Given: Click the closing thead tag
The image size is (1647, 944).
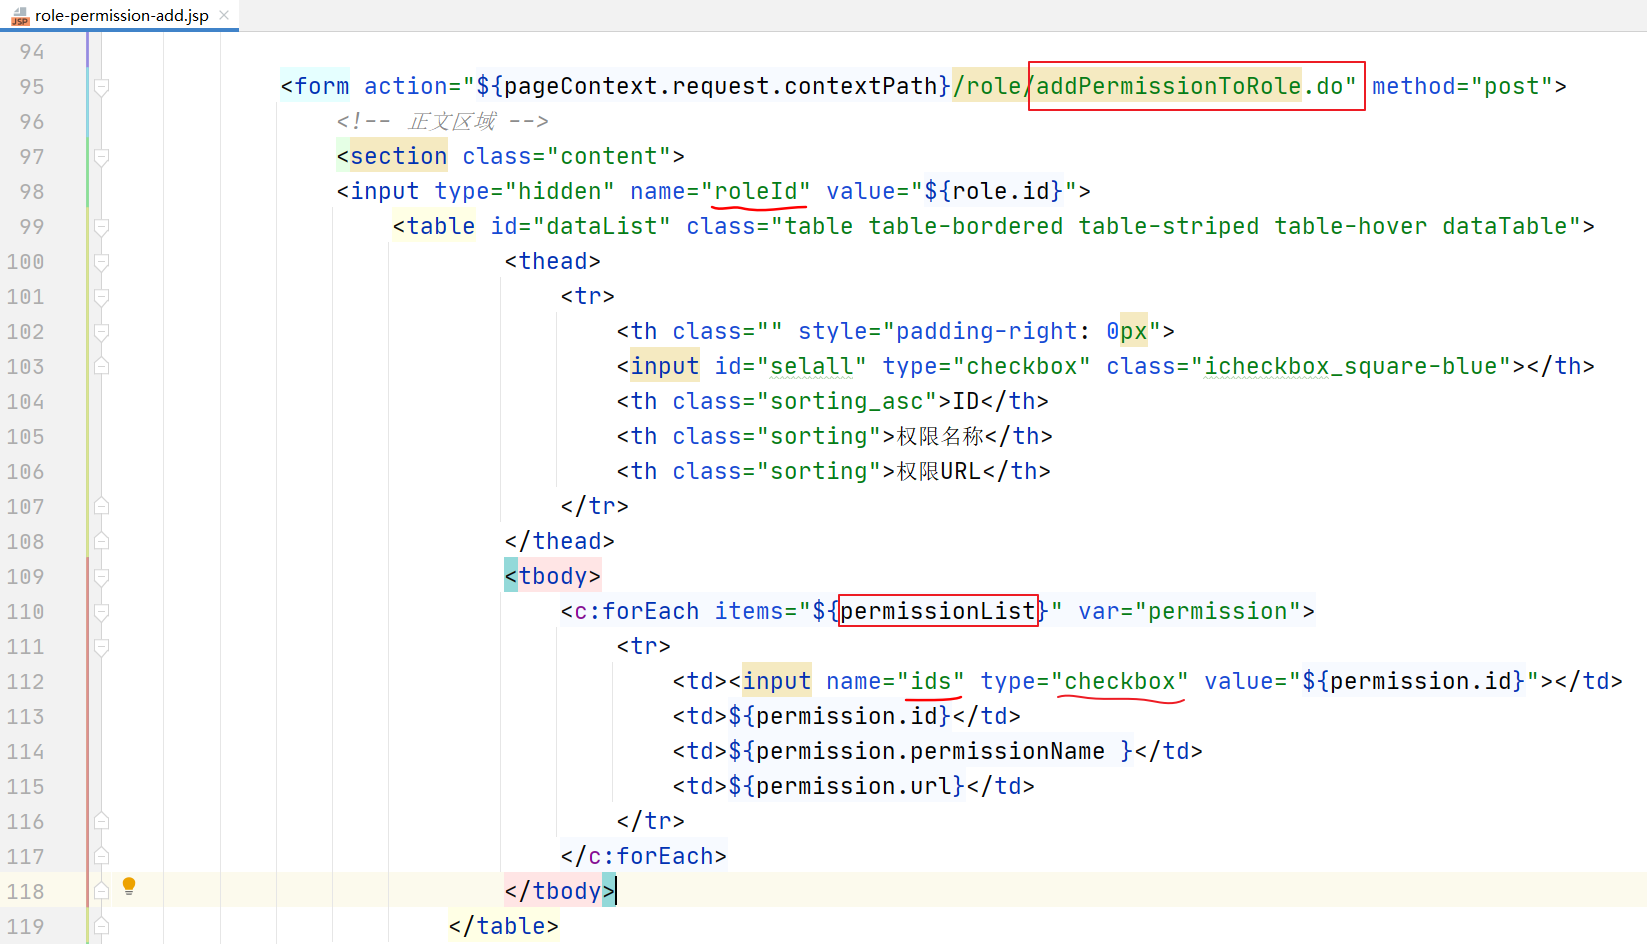Looking at the screenshot, I should [560, 542].
